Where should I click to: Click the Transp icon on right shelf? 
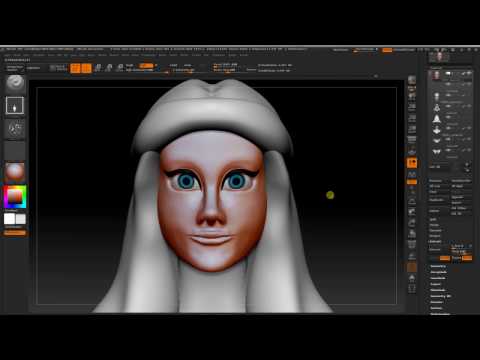412,256
